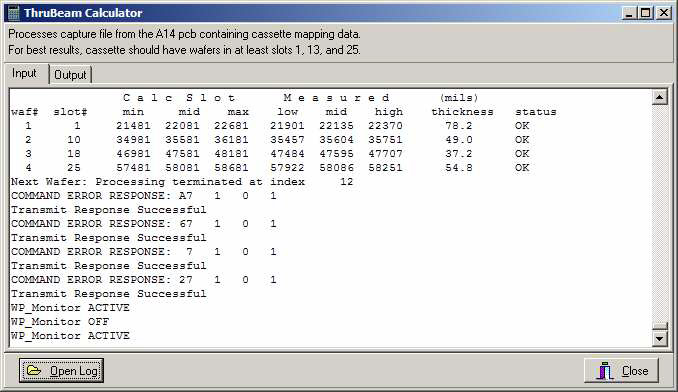The image size is (678, 392).
Task: Open the Output tab
Action: coord(70,75)
